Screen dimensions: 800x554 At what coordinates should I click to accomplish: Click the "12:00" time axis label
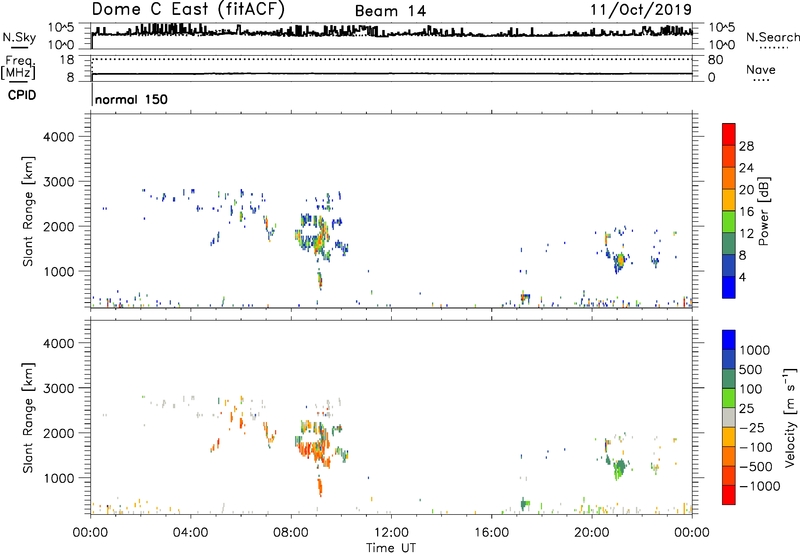pos(391,533)
